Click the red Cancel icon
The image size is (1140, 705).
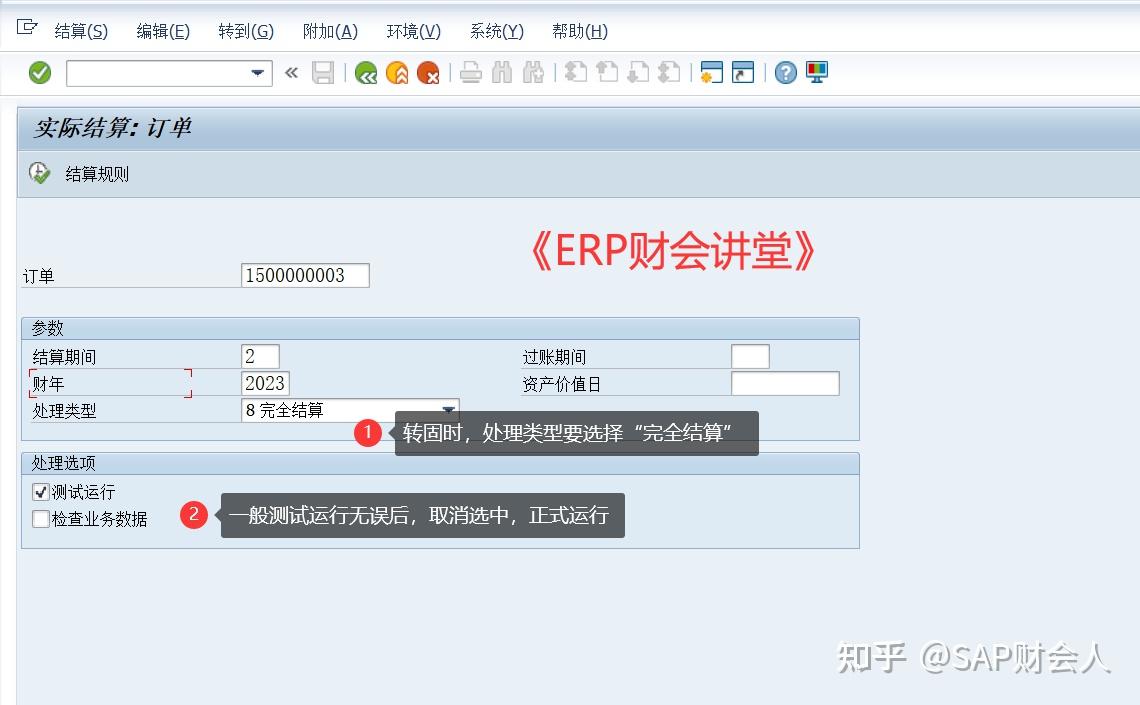point(429,72)
